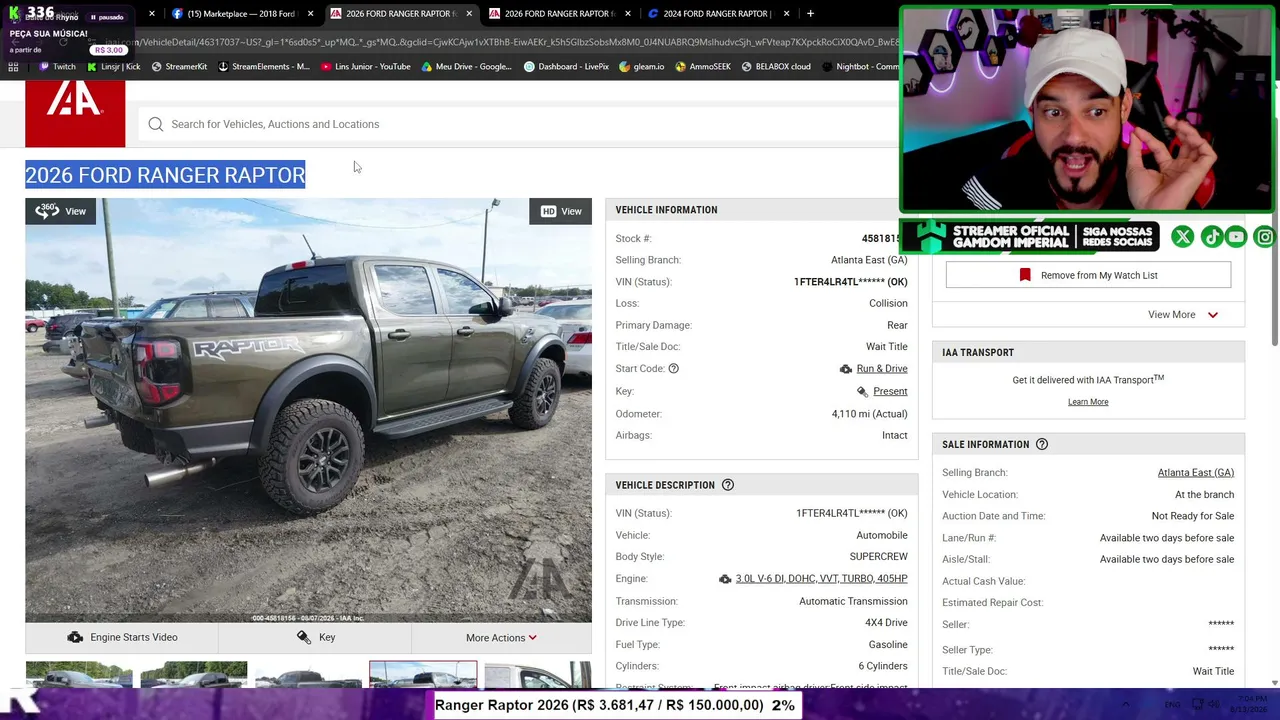The width and height of the screenshot is (1280, 720).
Task: Open the IAA Transport Learn More link
Action: (x=1088, y=402)
